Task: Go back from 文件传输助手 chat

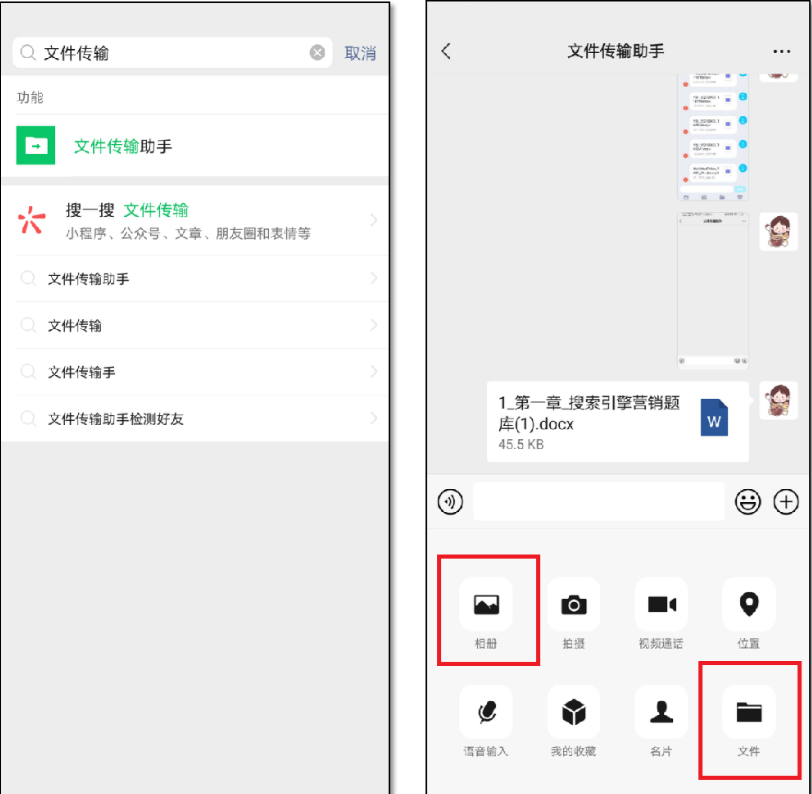Action: click(x=446, y=51)
